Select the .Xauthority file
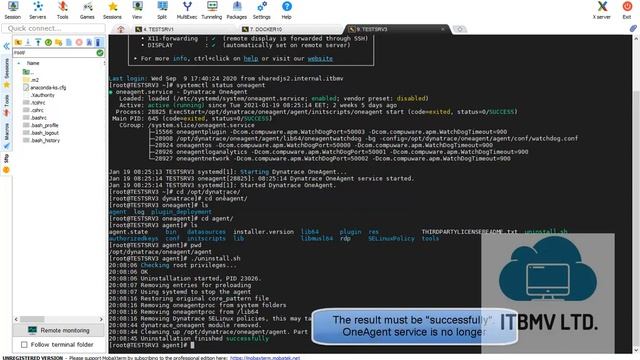Viewport: 640px width, 360px height. (39, 95)
